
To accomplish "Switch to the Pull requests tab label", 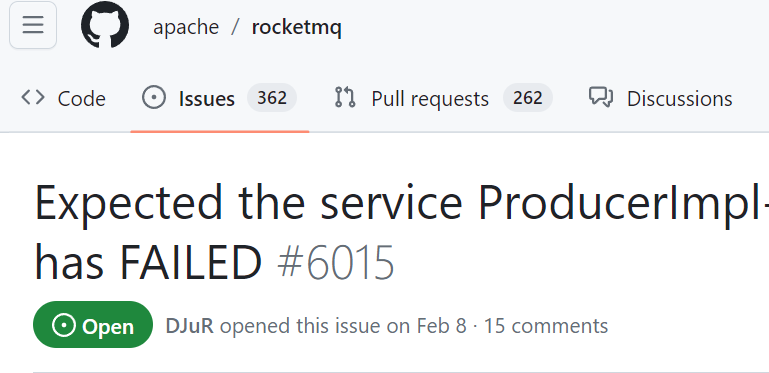I will (430, 99).
